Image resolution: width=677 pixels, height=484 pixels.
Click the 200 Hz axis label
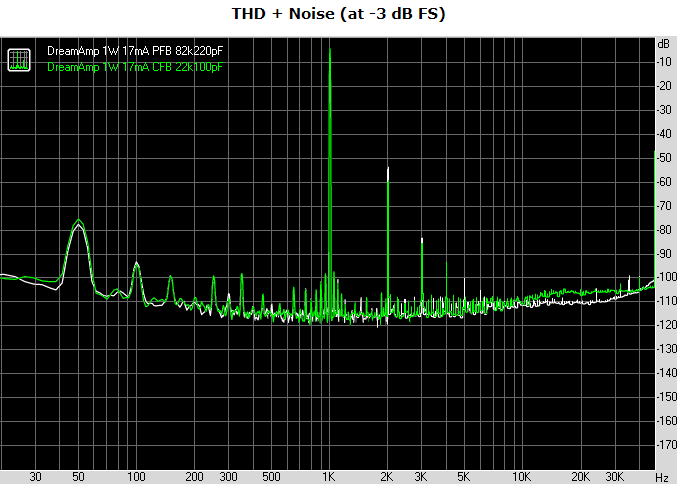pos(194,477)
